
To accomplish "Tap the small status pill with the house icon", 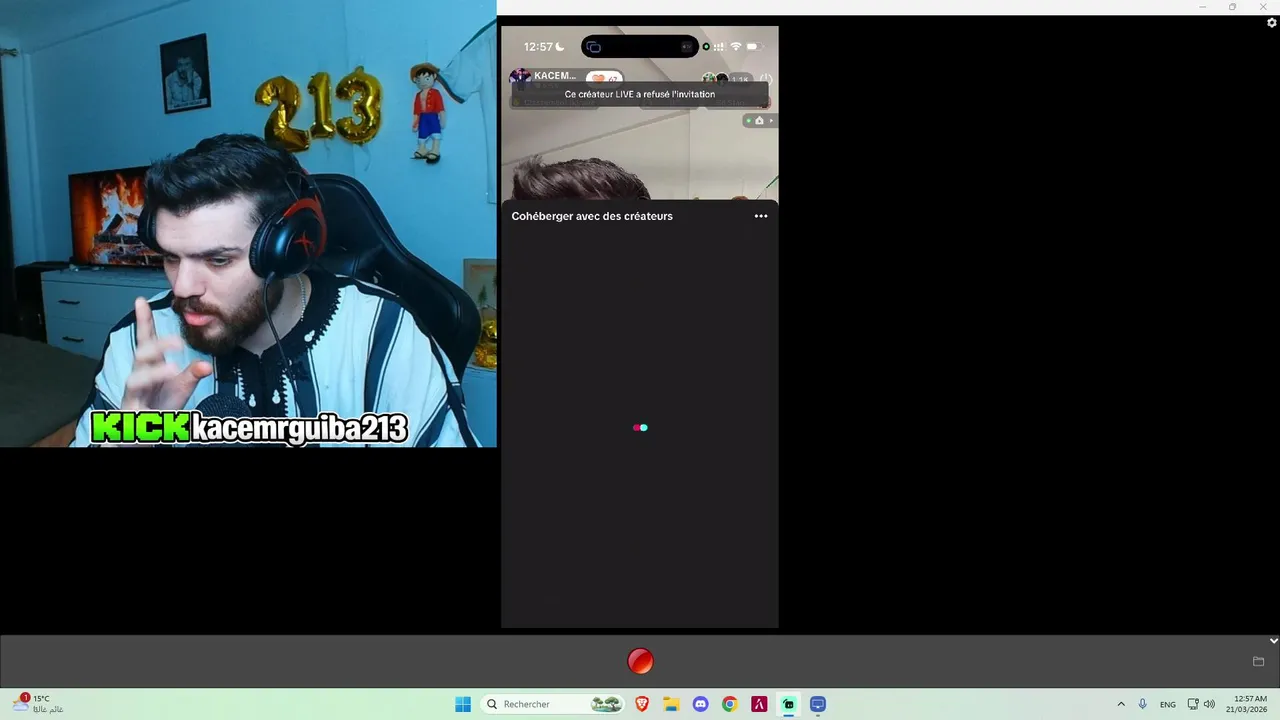I will pyautogui.click(x=759, y=120).
